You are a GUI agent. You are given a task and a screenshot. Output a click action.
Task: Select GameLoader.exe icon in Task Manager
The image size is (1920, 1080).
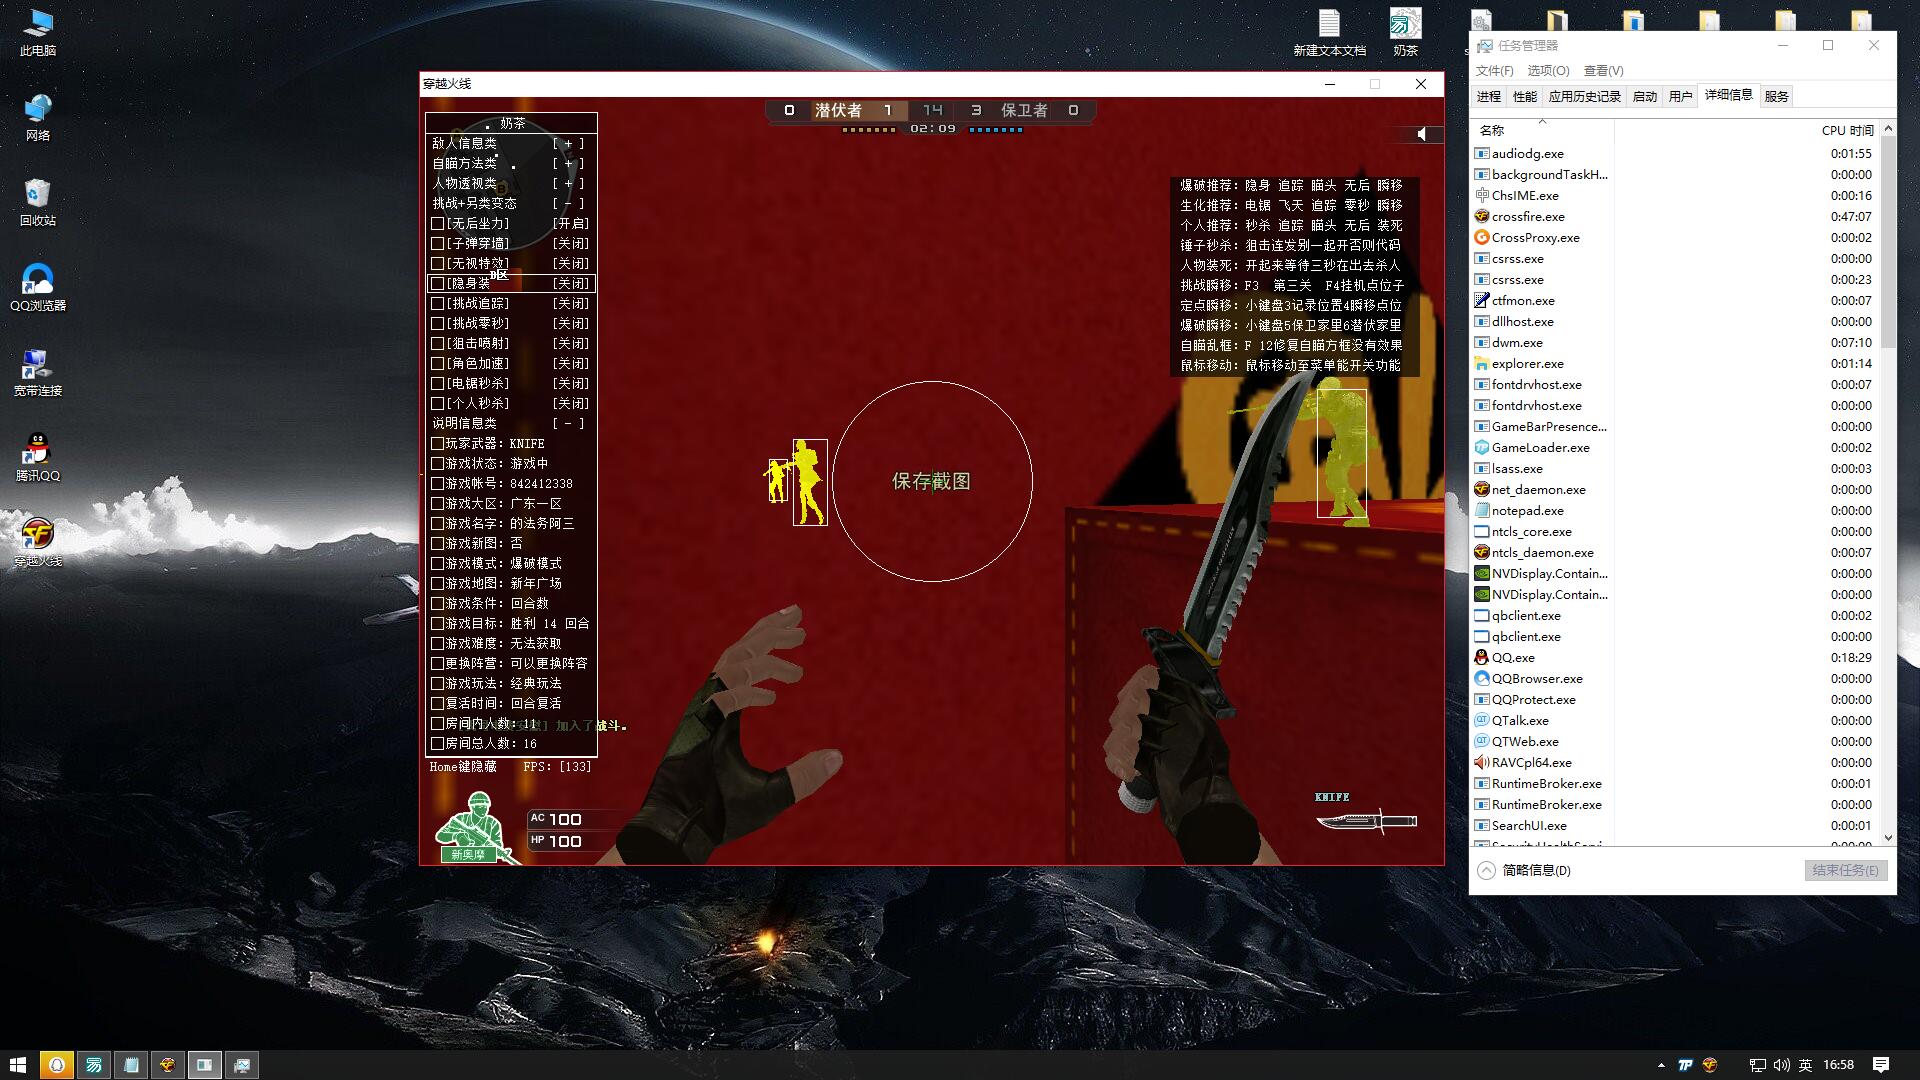pyautogui.click(x=1482, y=447)
